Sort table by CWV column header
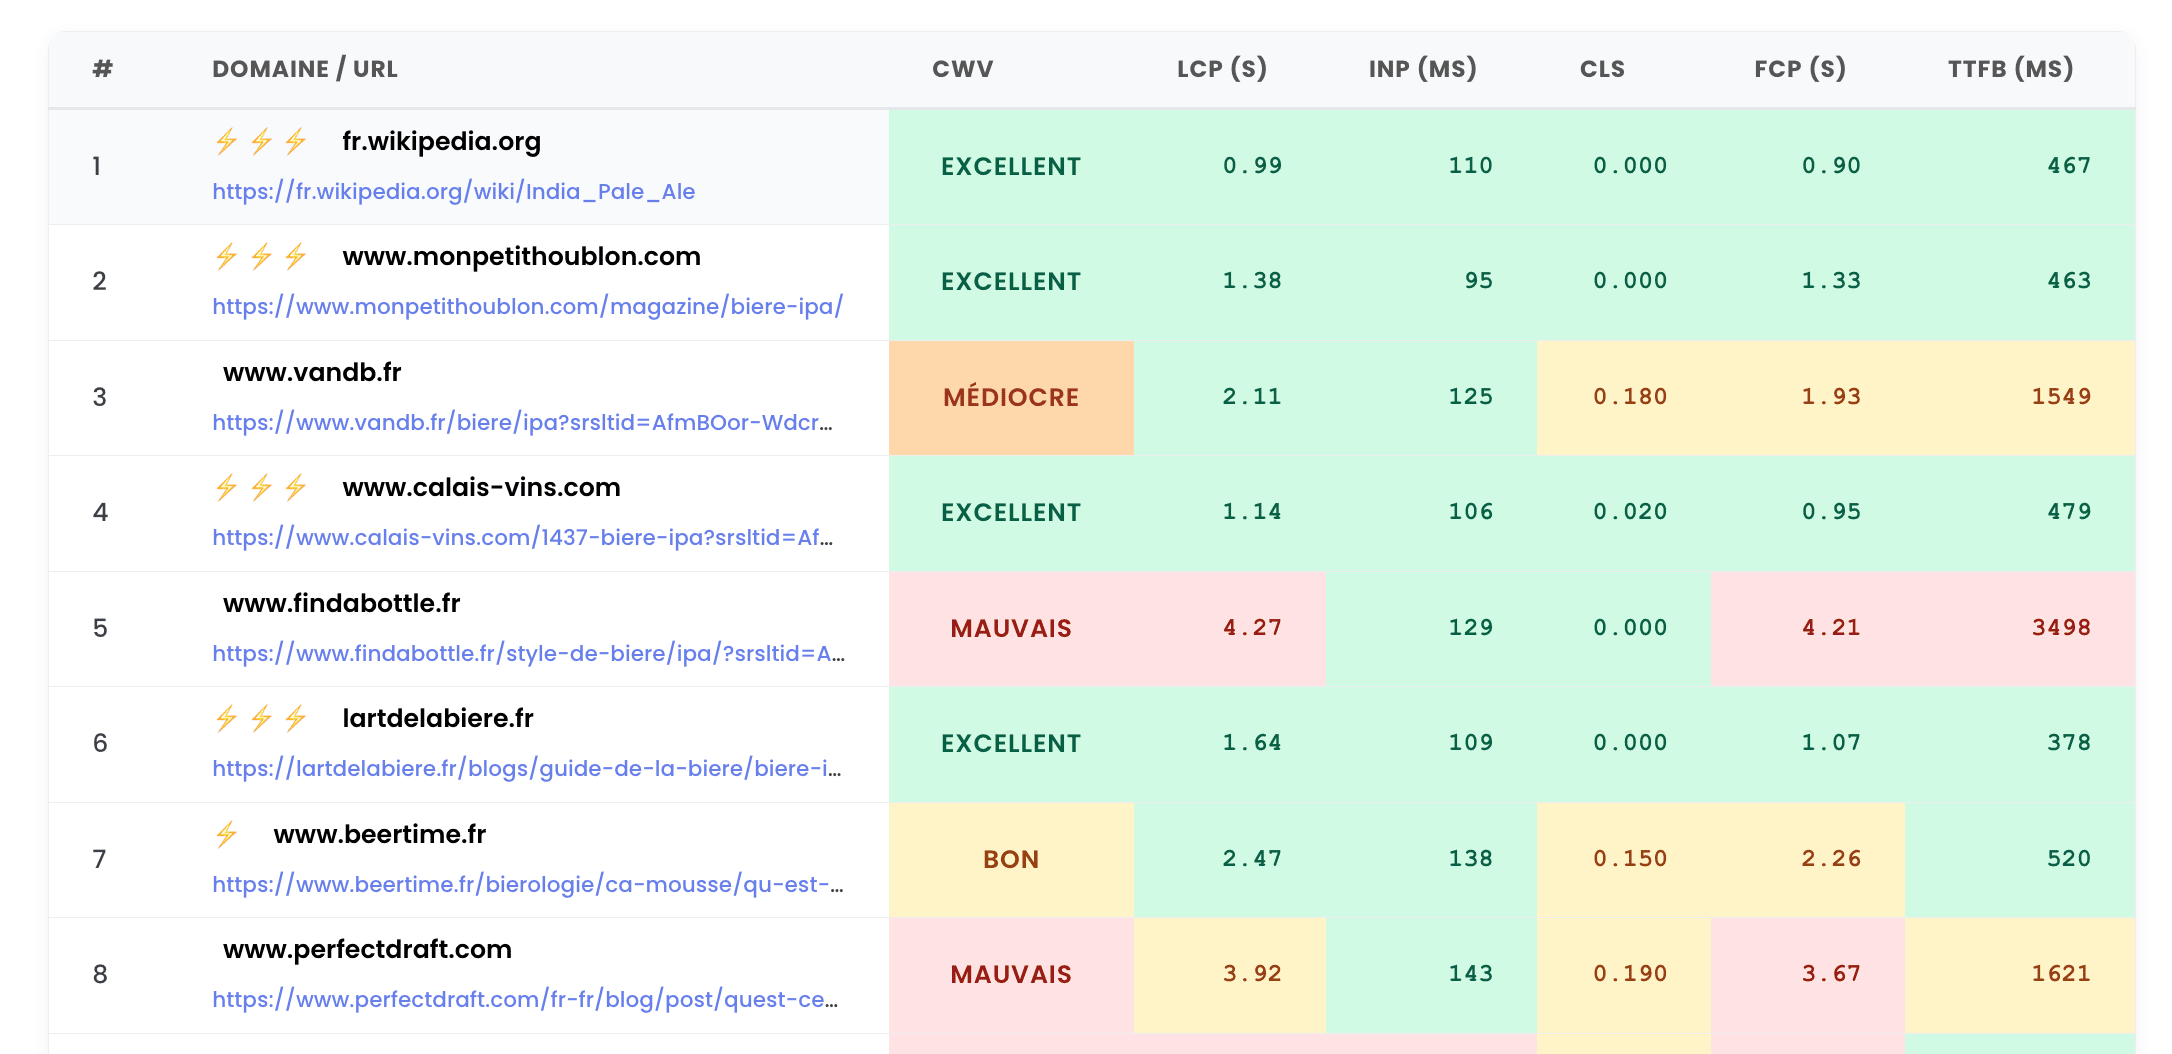Viewport: 2172px width, 1054px height. pyautogui.click(x=962, y=69)
